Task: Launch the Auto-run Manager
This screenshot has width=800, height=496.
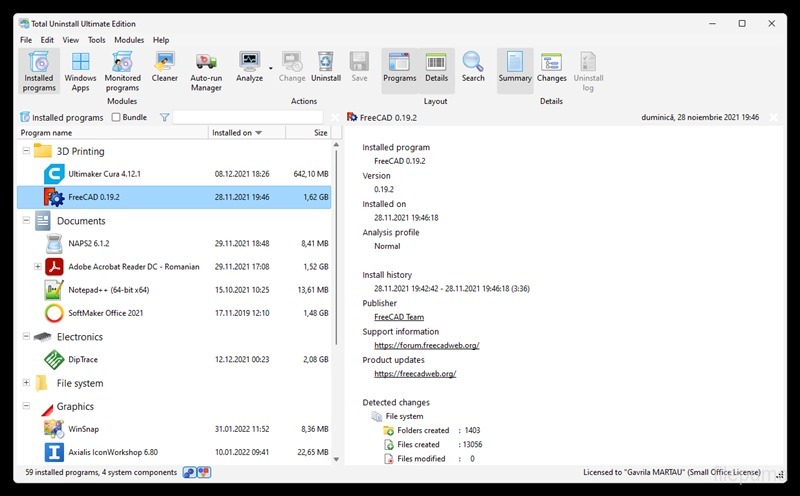Action: coord(206,70)
